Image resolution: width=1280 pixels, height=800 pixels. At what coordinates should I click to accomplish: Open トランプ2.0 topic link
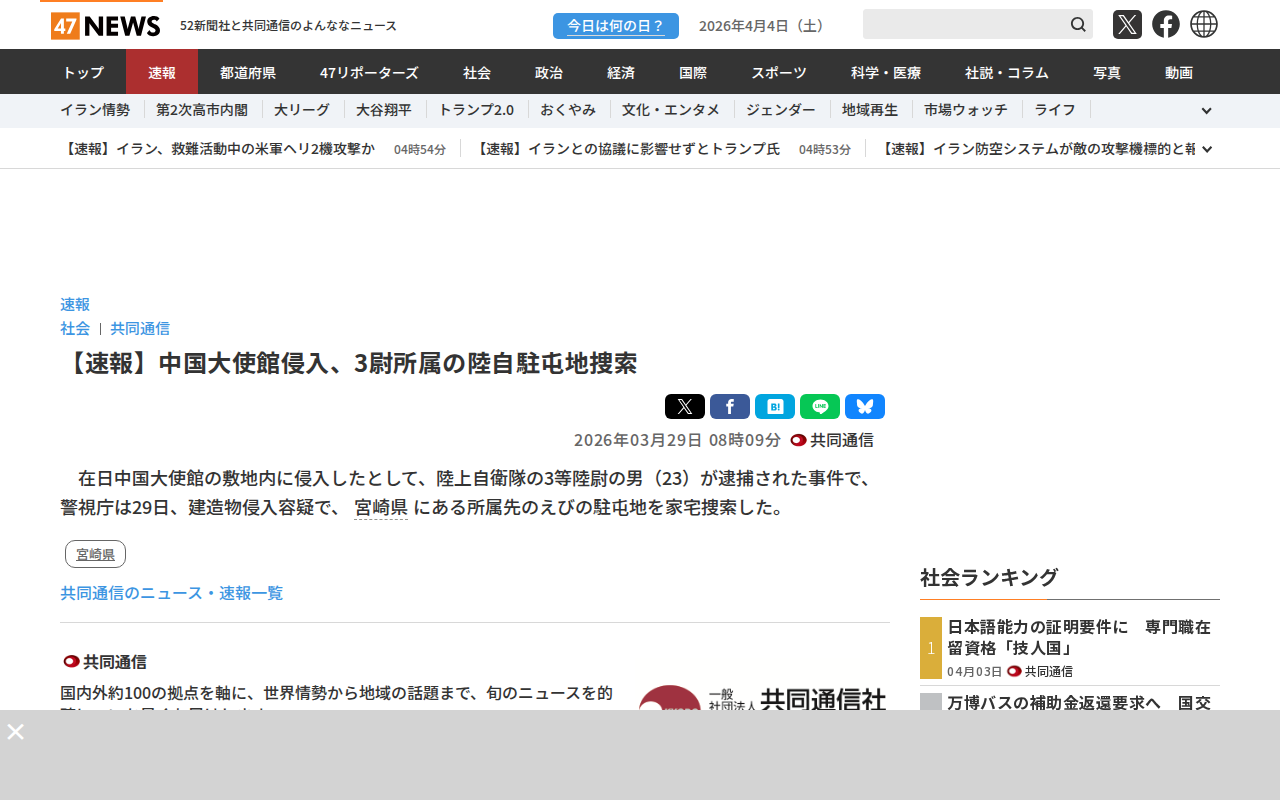[x=476, y=110]
